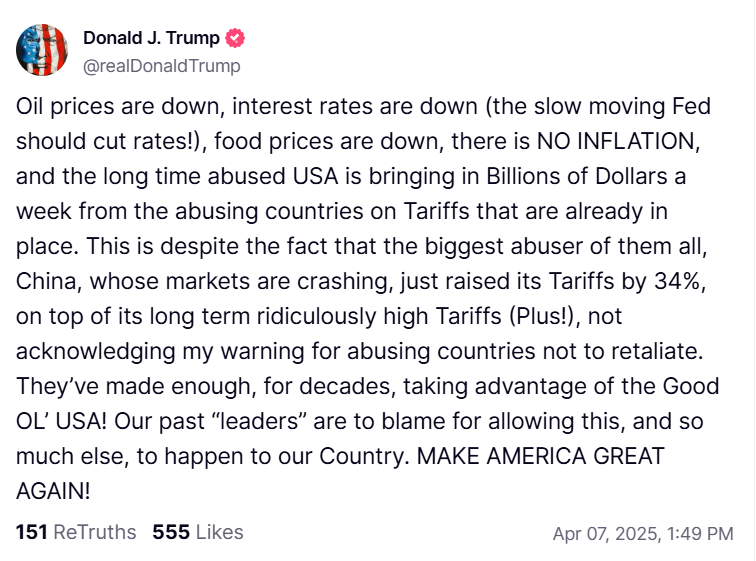Viewport: 756px width, 561px height.
Task: Open the Apr 07, 2025 timestamp
Action: click(x=602, y=533)
